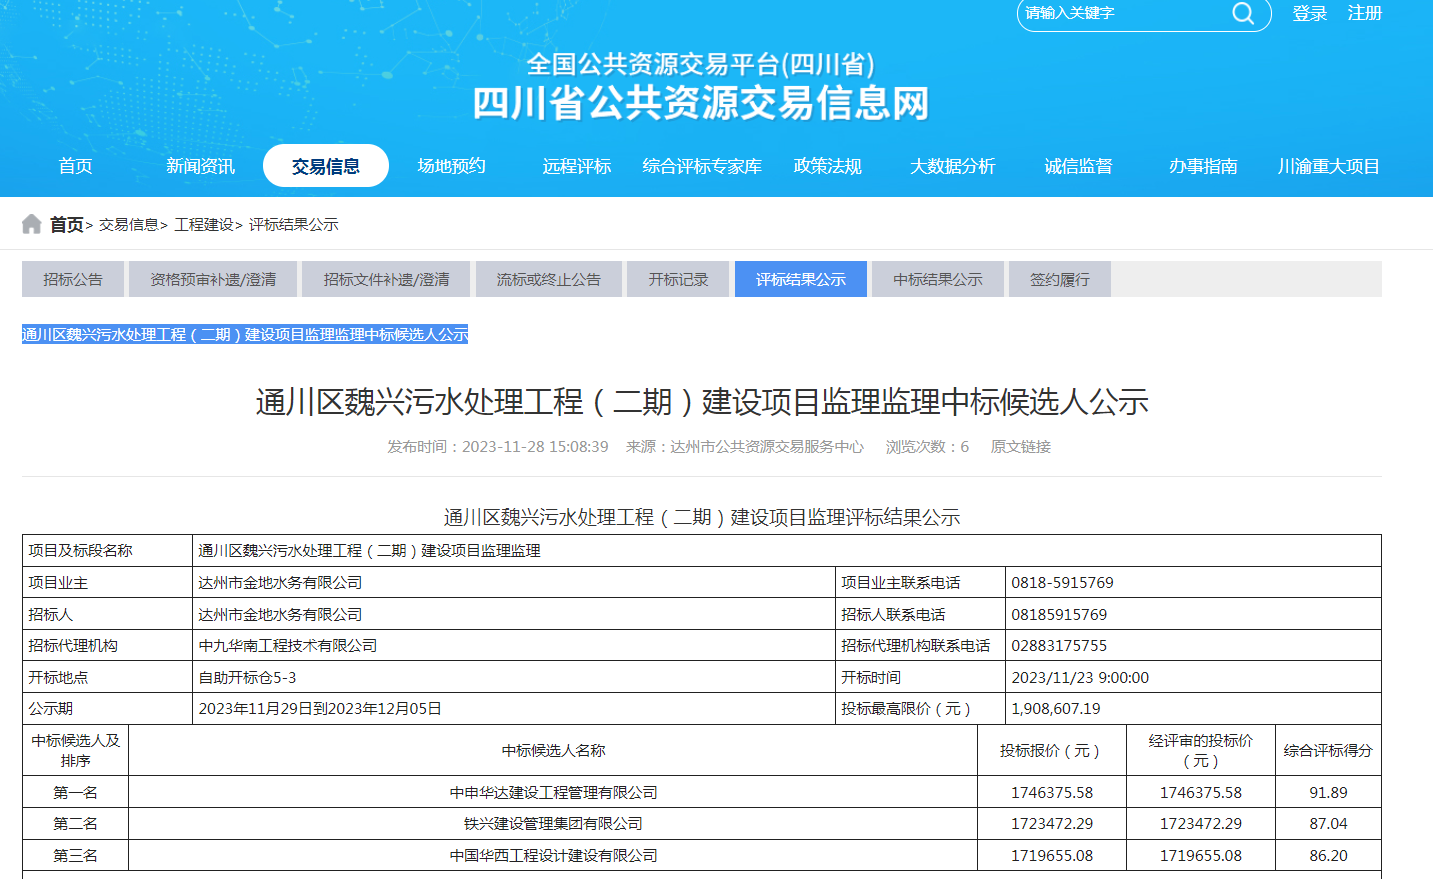Open the 政策法规 navigation menu
Screen dimensions: 1433x879
click(x=828, y=166)
